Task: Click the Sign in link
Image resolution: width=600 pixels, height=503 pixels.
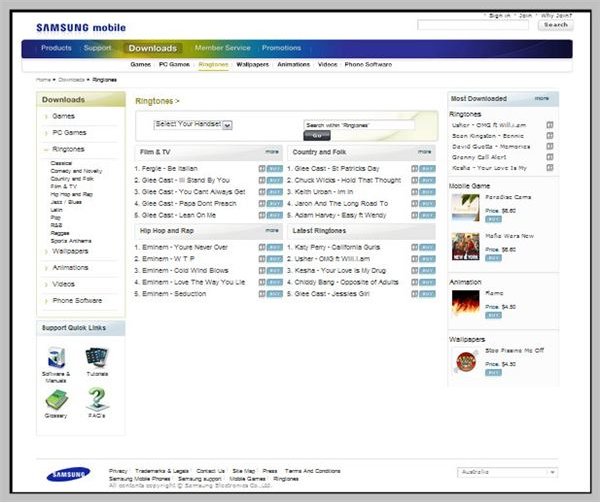Action: [x=499, y=16]
